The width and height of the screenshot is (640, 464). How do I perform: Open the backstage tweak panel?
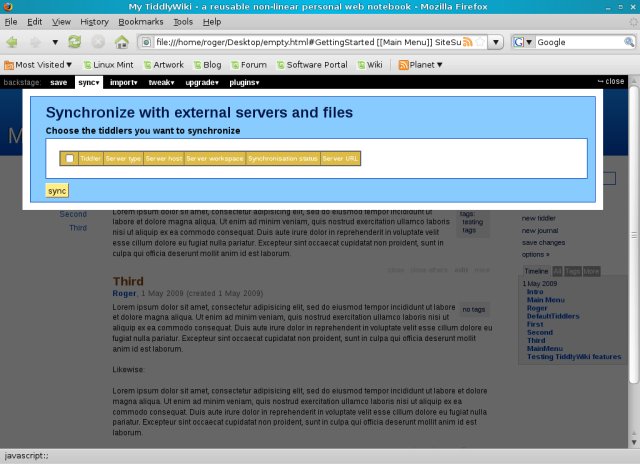coord(161,82)
